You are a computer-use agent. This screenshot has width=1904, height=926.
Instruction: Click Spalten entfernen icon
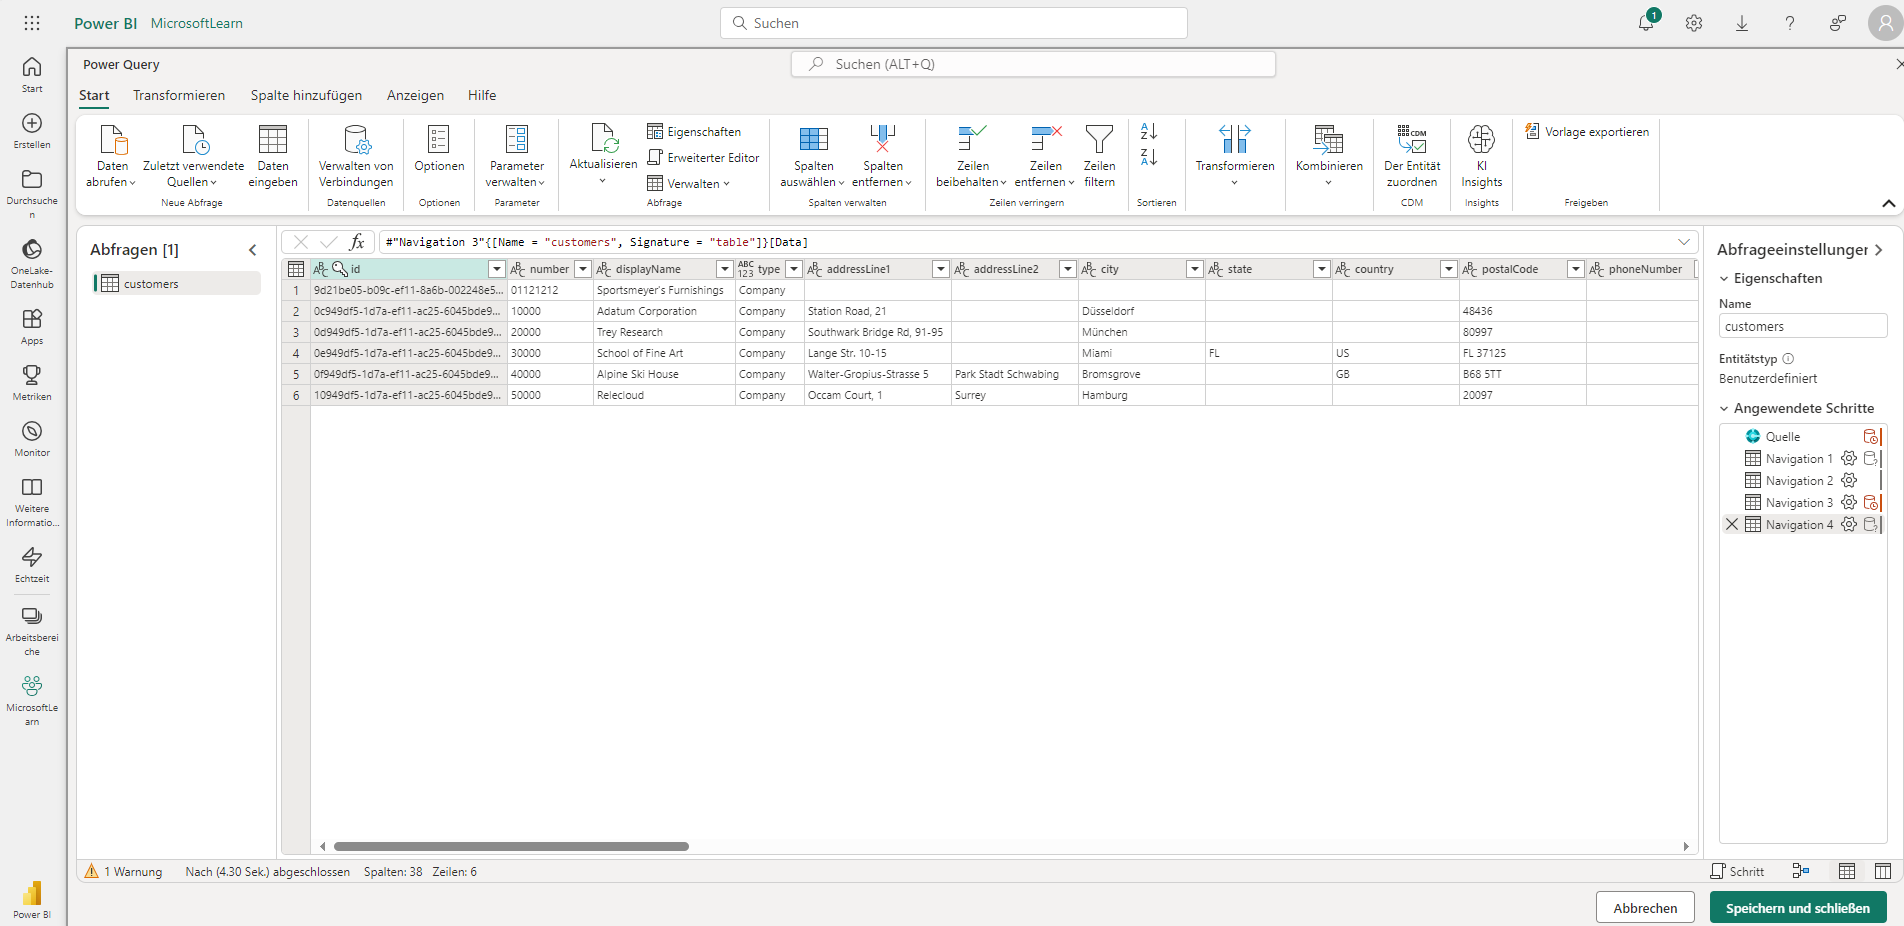point(883,139)
